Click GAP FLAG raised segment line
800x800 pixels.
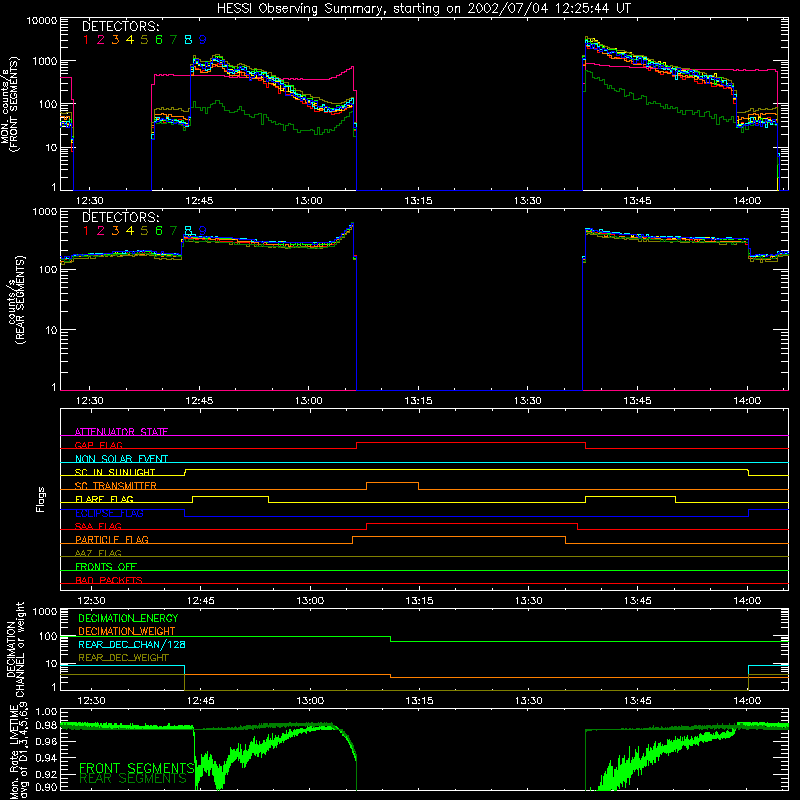point(471,443)
